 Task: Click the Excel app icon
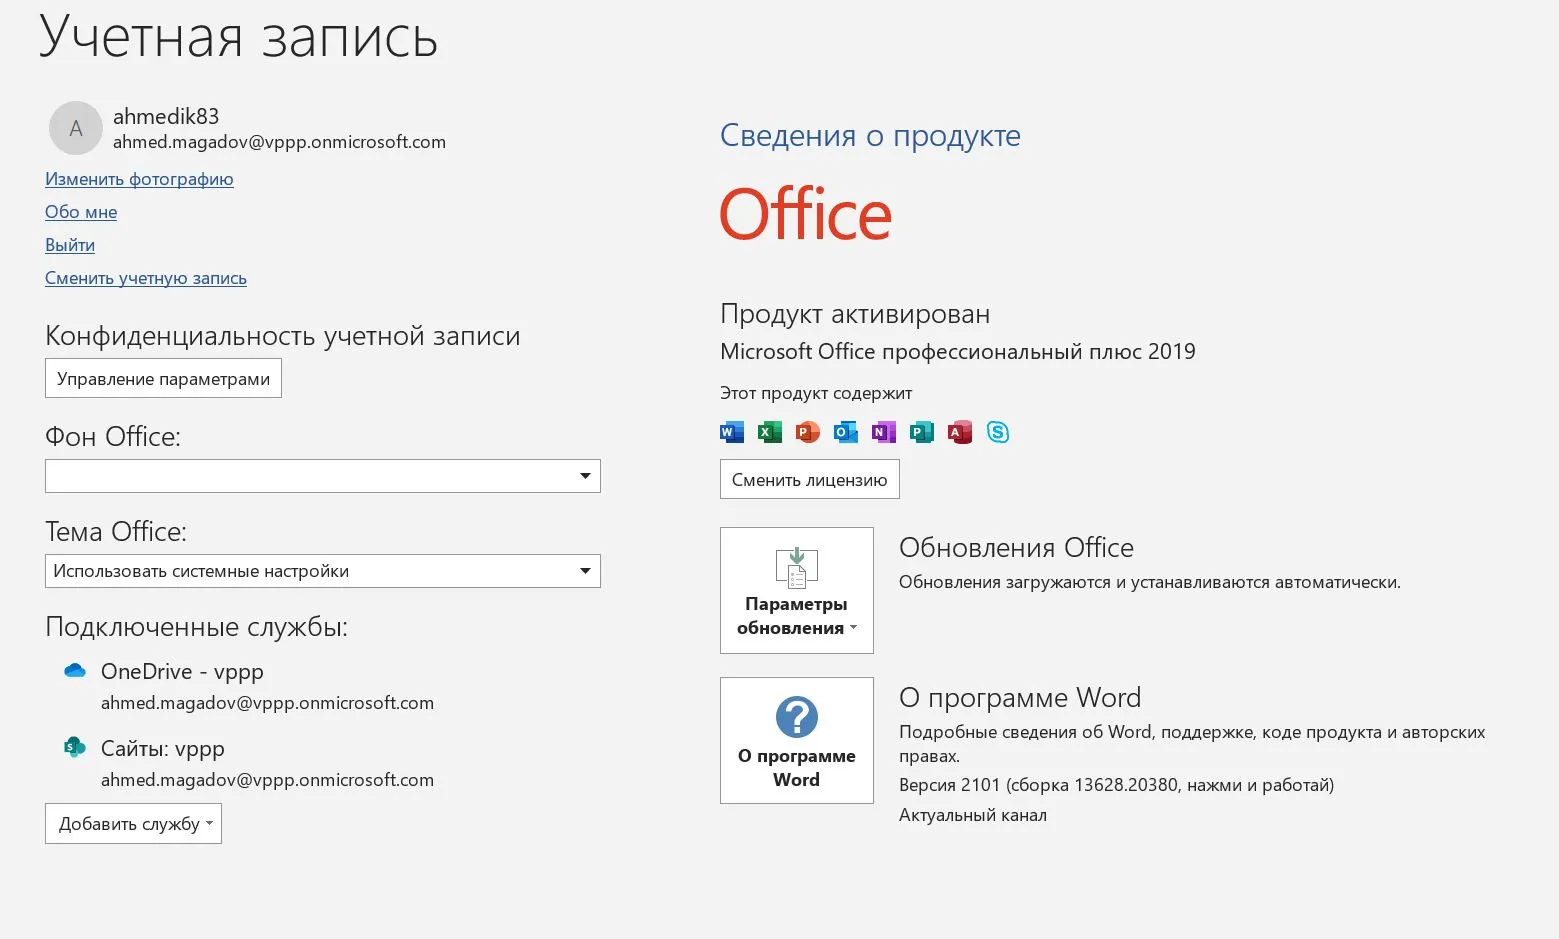point(770,432)
